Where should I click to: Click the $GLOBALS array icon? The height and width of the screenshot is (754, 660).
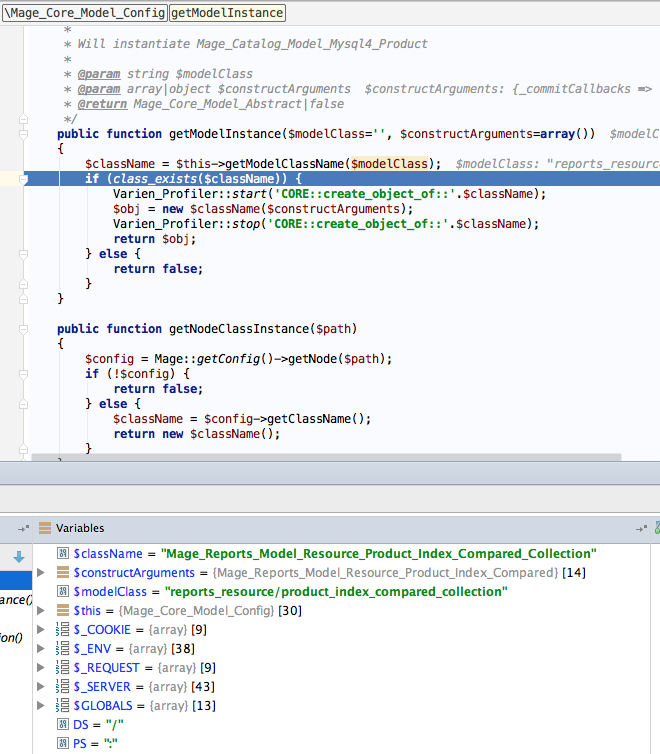[x=62, y=705]
